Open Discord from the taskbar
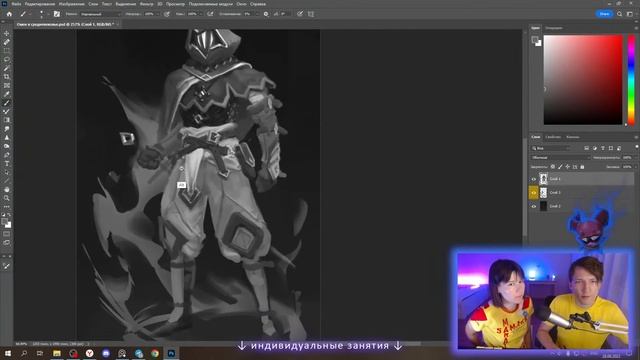Image resolution: width=640 pixels, height=360 pixels. pyautogui.click(x=106, y=353)
